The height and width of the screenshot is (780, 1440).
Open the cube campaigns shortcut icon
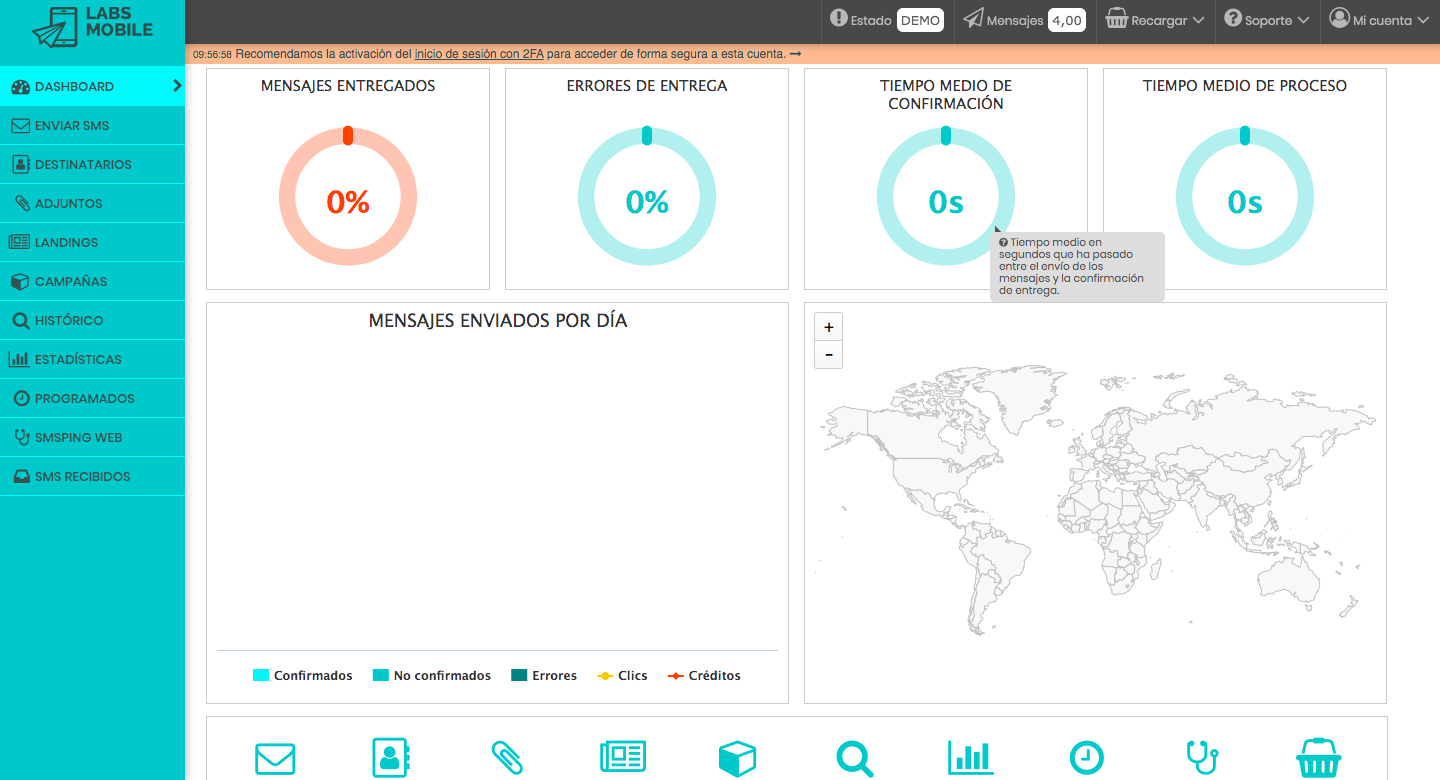(738, 759)
